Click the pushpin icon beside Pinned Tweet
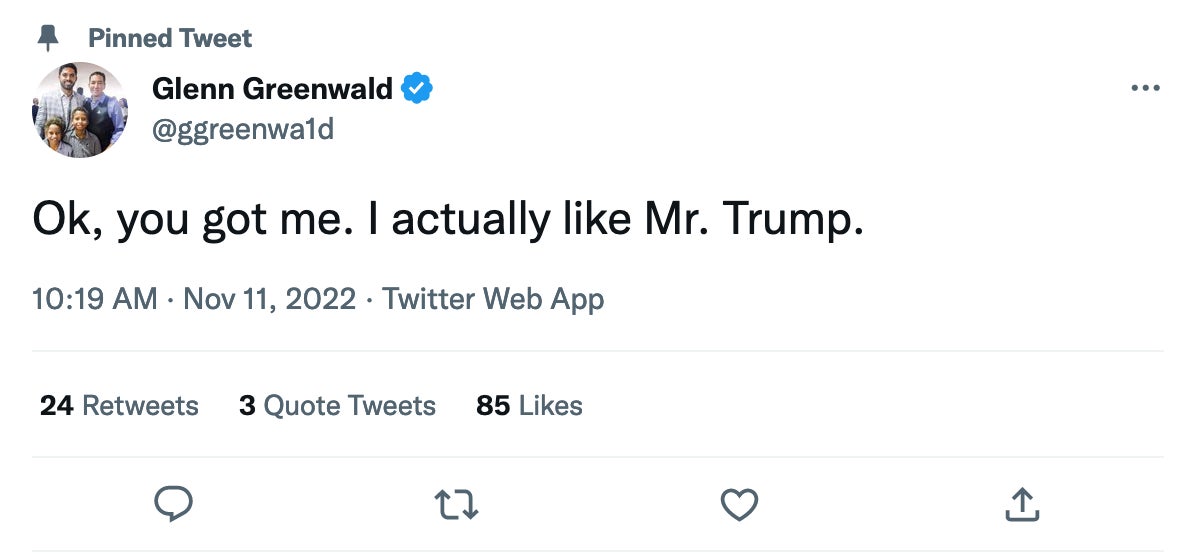Image resolution: width=1190 pixels, height=558 pixels. tap(47, 38)
